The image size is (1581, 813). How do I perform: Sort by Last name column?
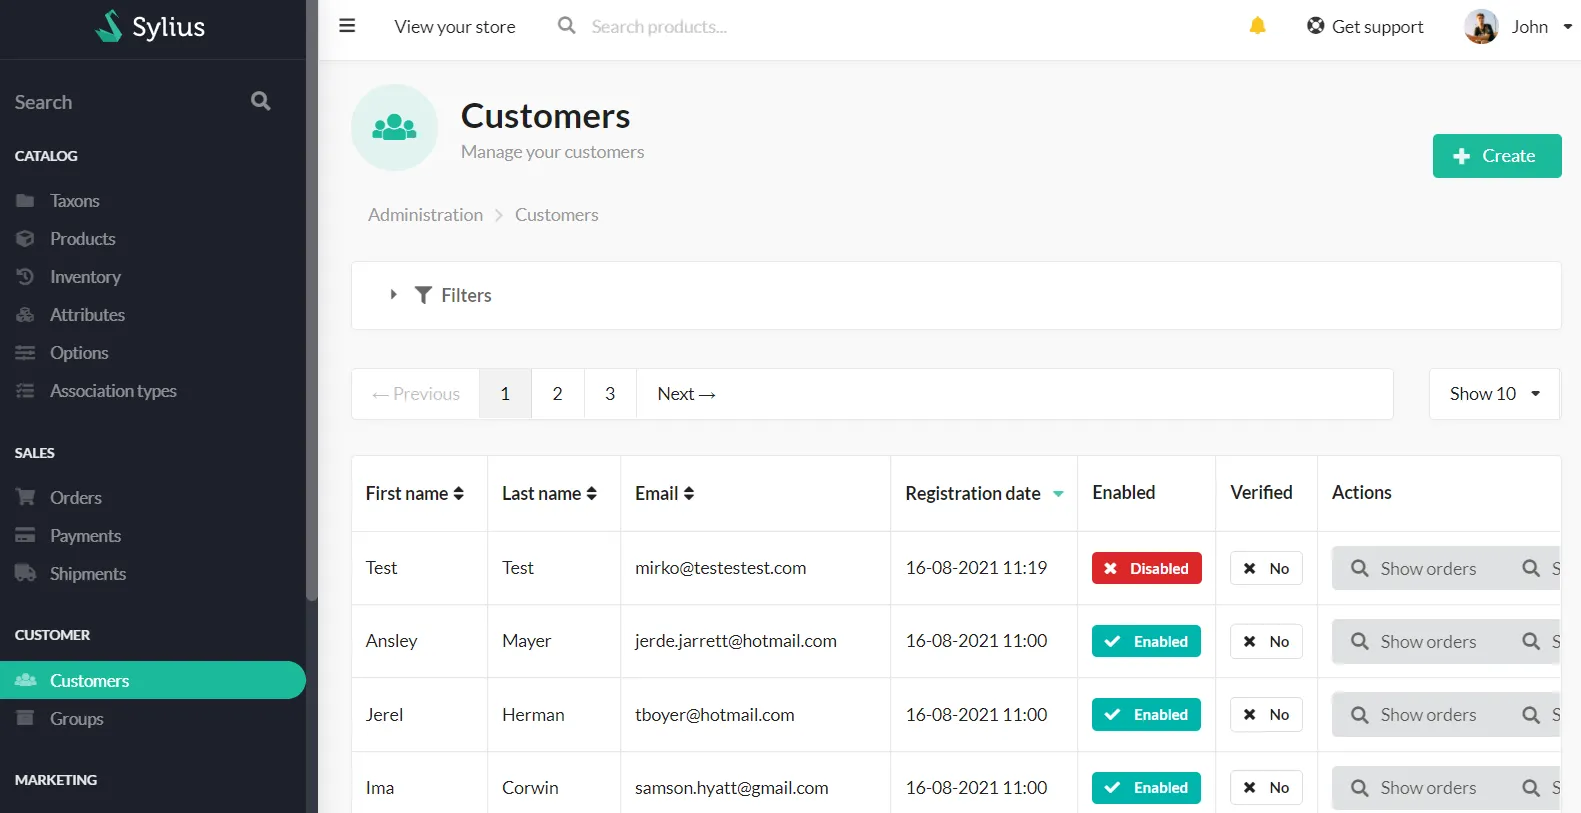click(x=549, y=493)
